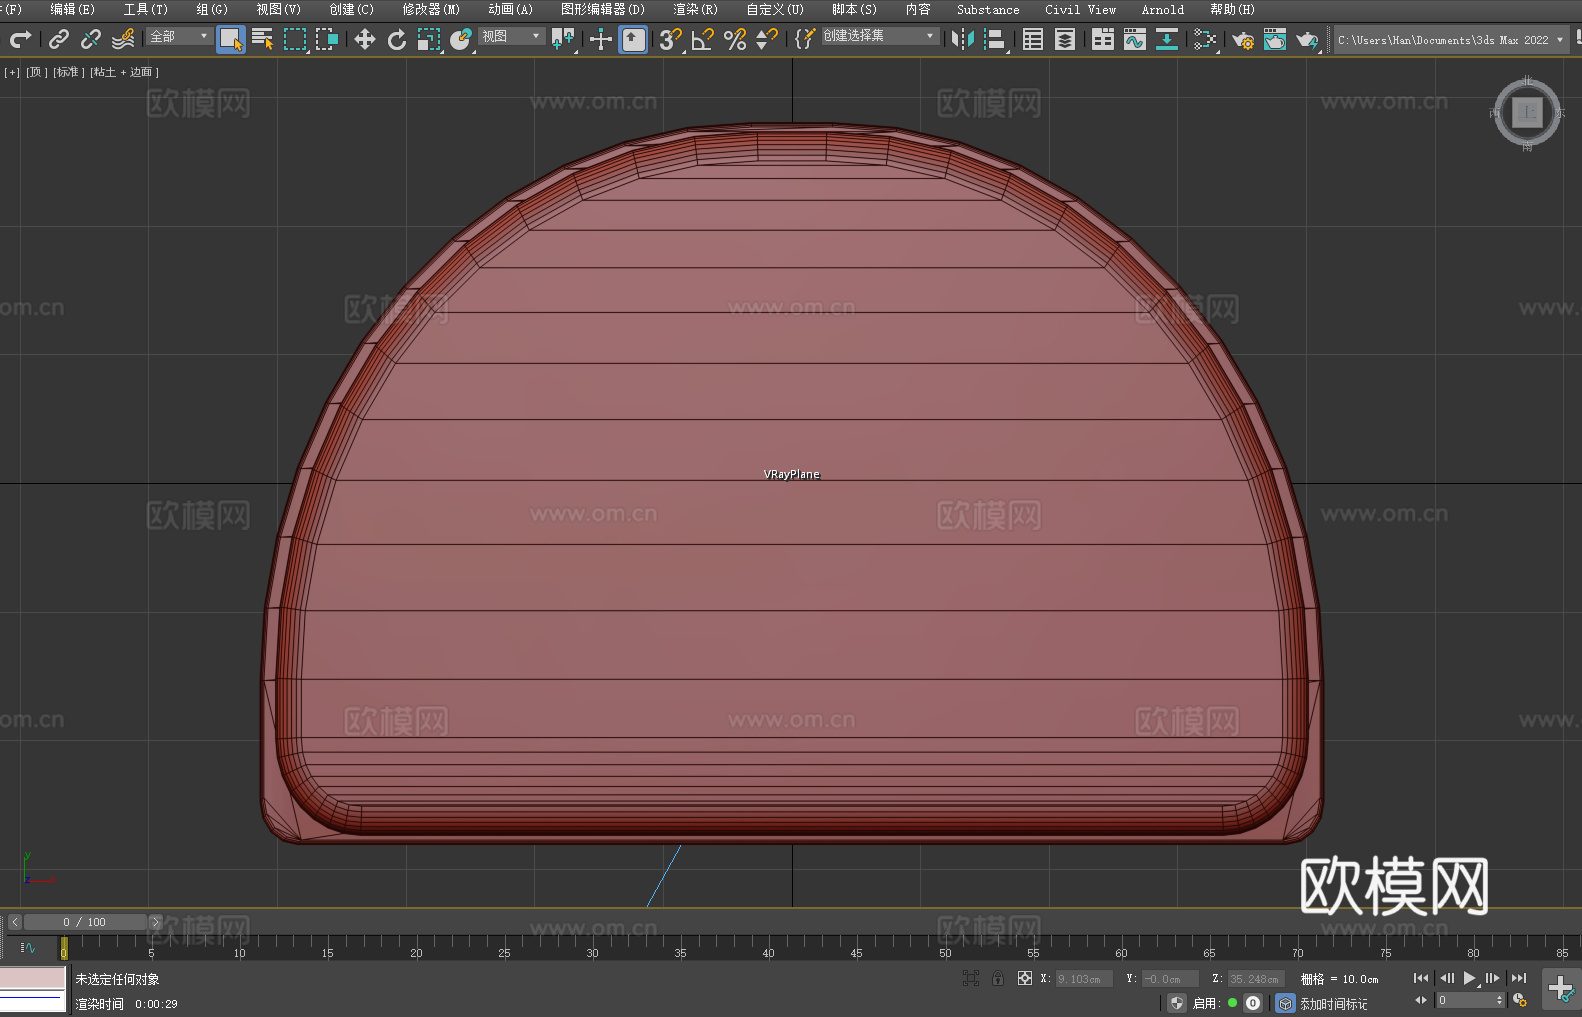Open the Schematic View icon

pyautogui.click(x=1167, y=39)
